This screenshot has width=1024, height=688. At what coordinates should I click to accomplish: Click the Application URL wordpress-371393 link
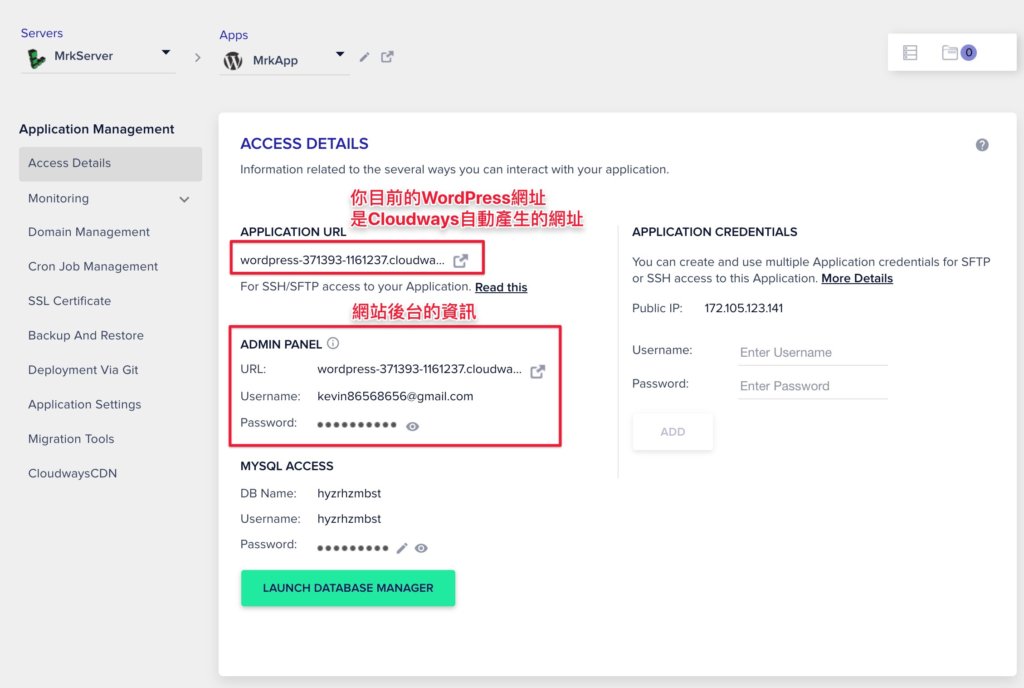pos(342,260)
